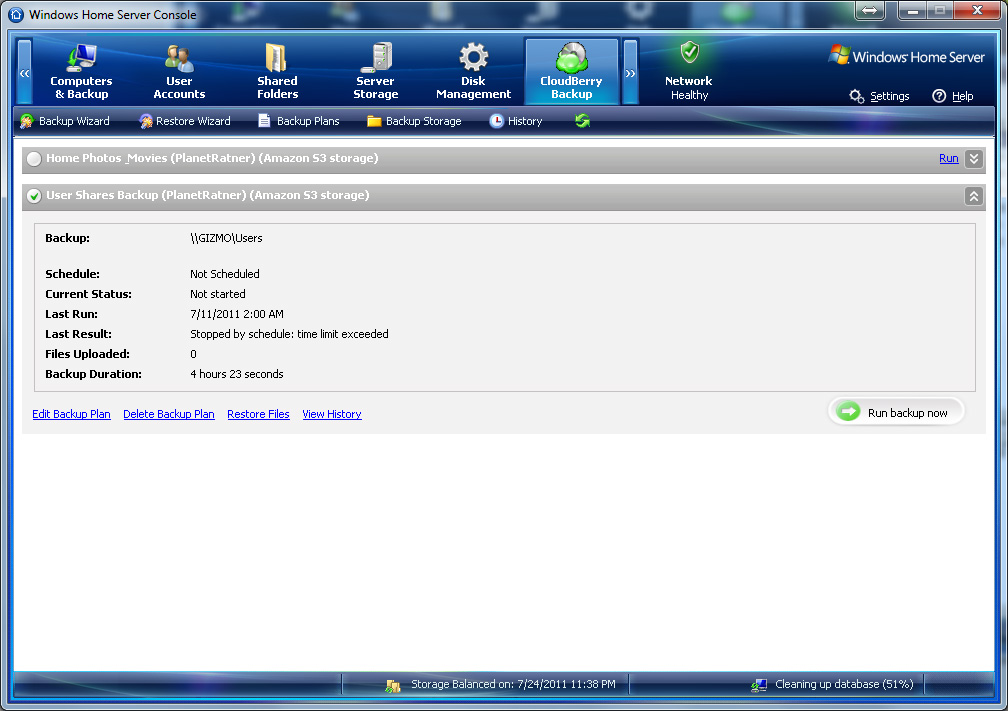Viewport: 1008px width, 711px height.
Task: Click Cleaning up database status icon
Action: coord(759,685)
